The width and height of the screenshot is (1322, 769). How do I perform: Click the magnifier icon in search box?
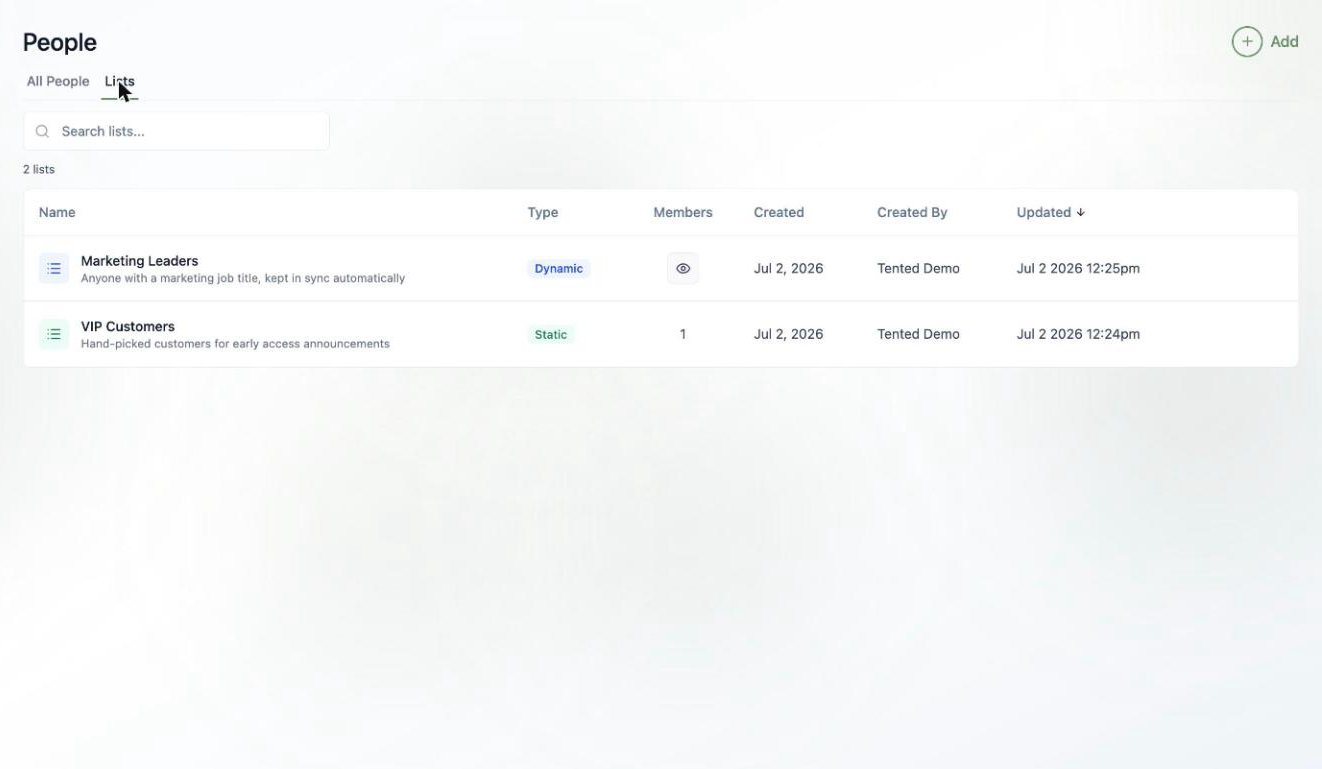pyautogui.click(x=42, y=131)
